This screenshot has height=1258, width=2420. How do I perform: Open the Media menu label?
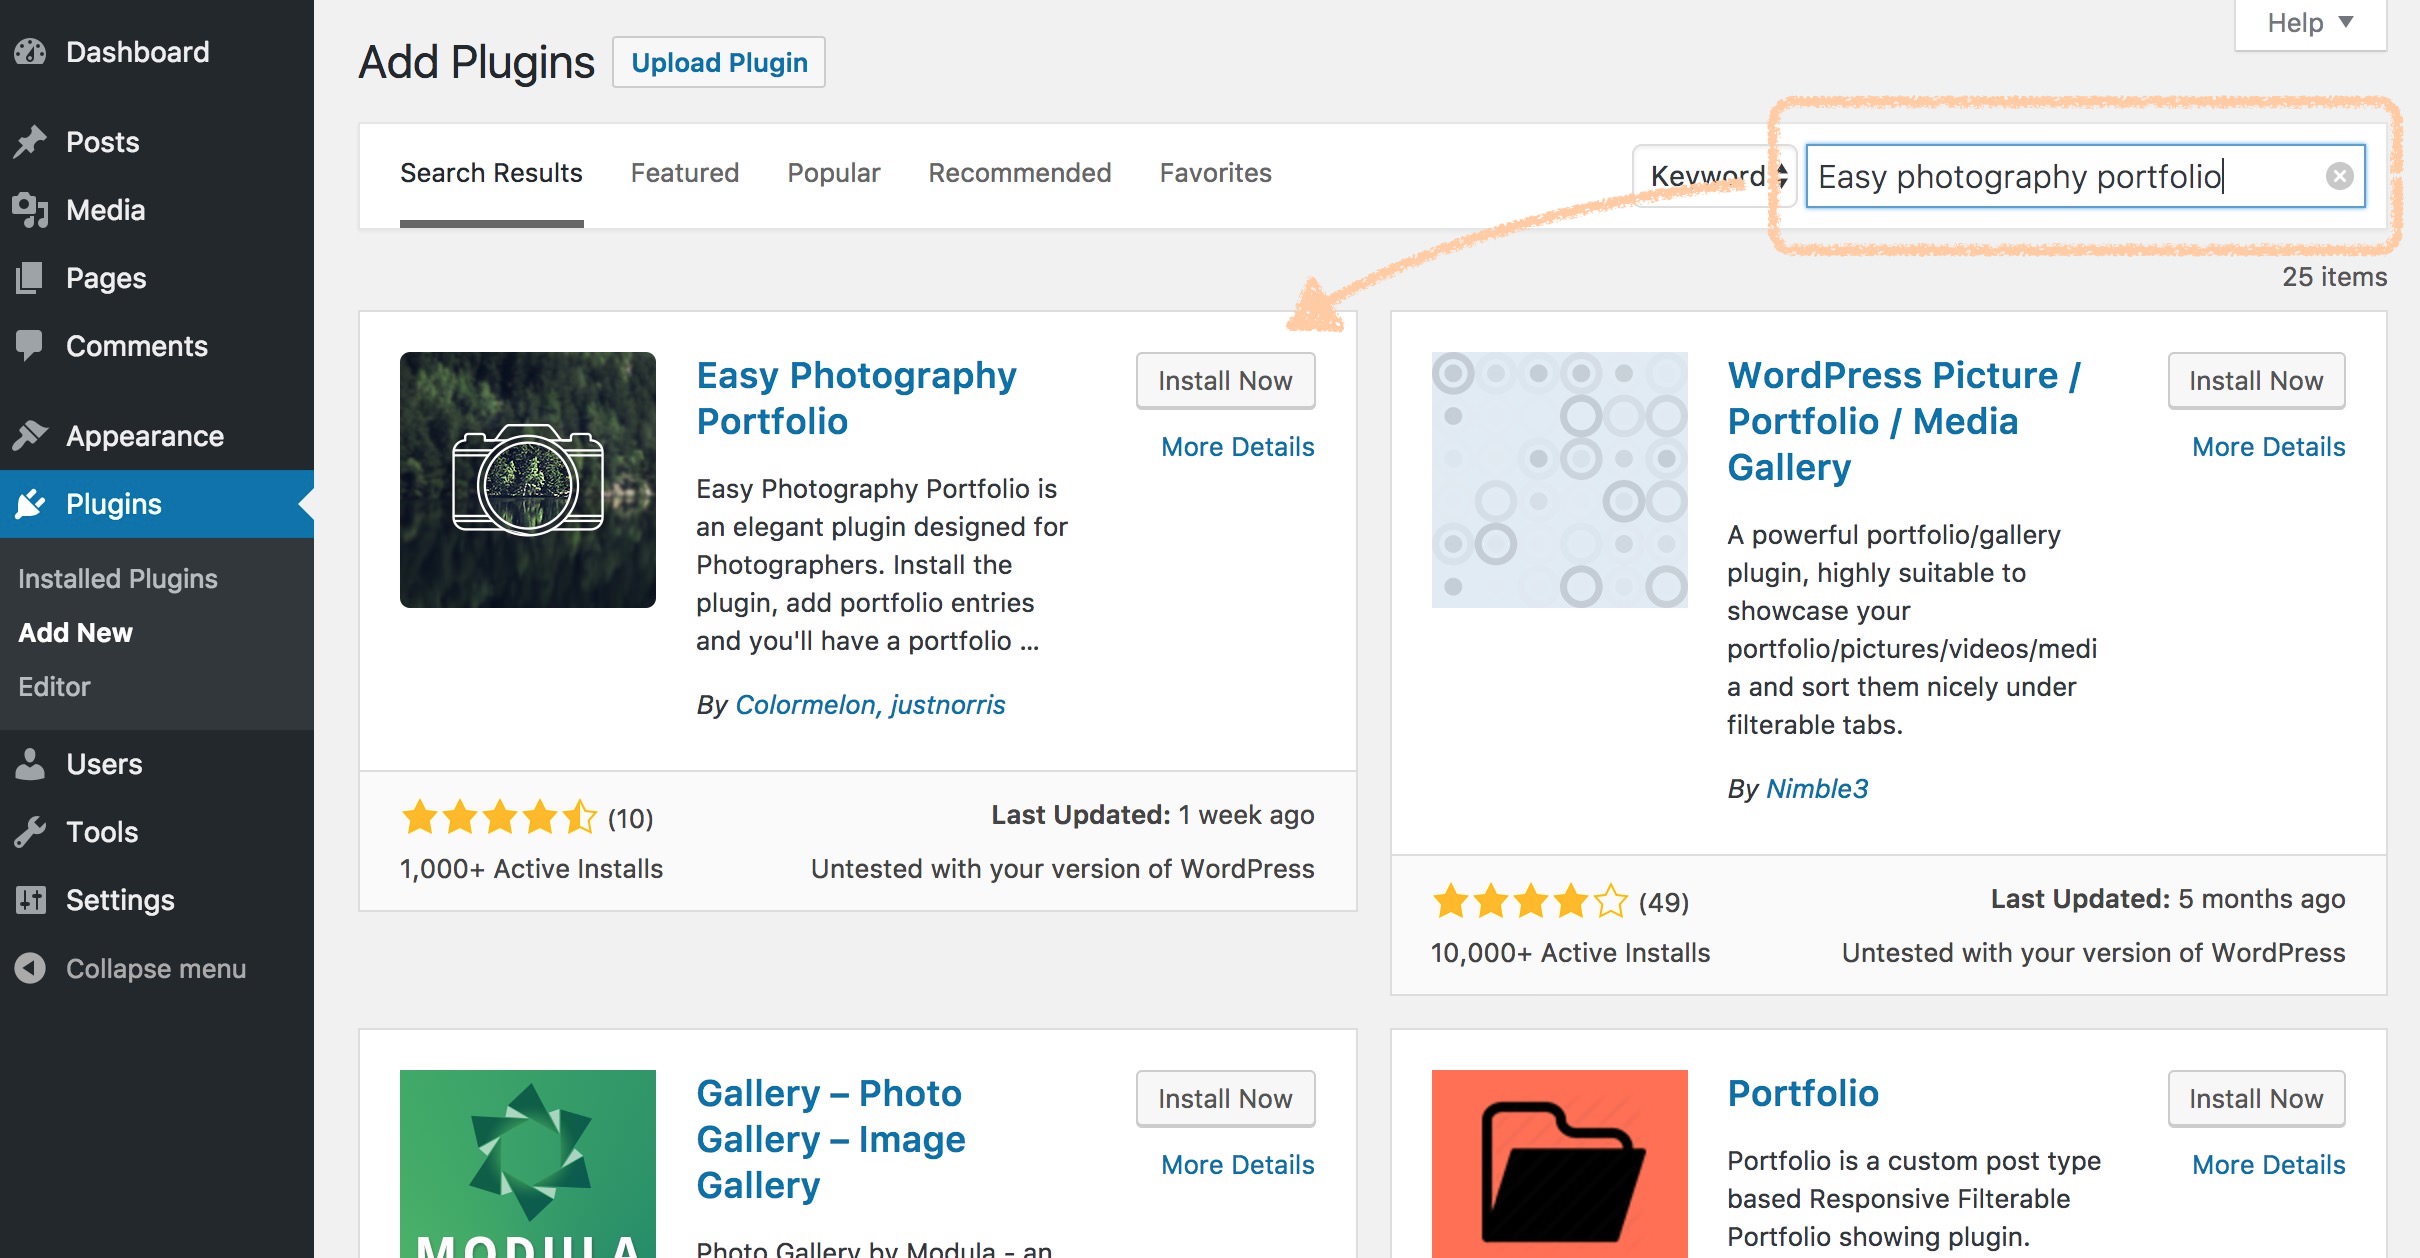pyautogui.click(x=106, y=210)
